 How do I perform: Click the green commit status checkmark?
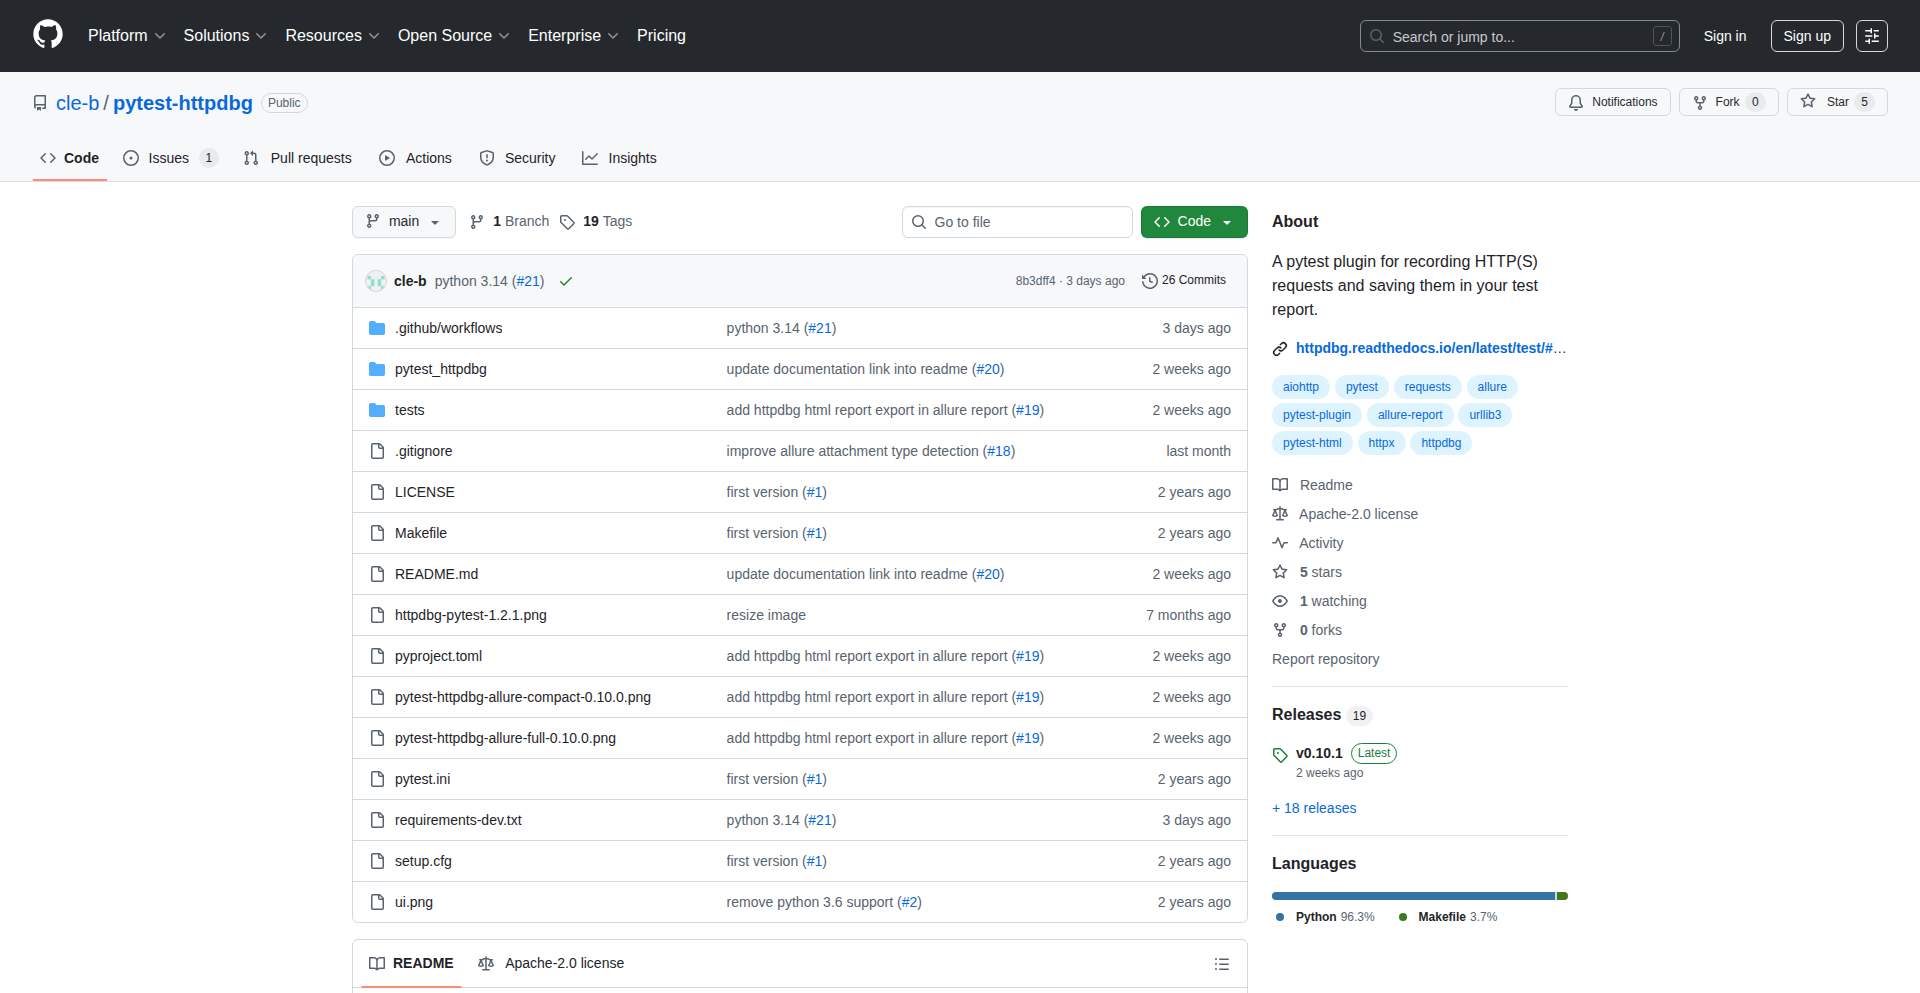pos(566,281)
